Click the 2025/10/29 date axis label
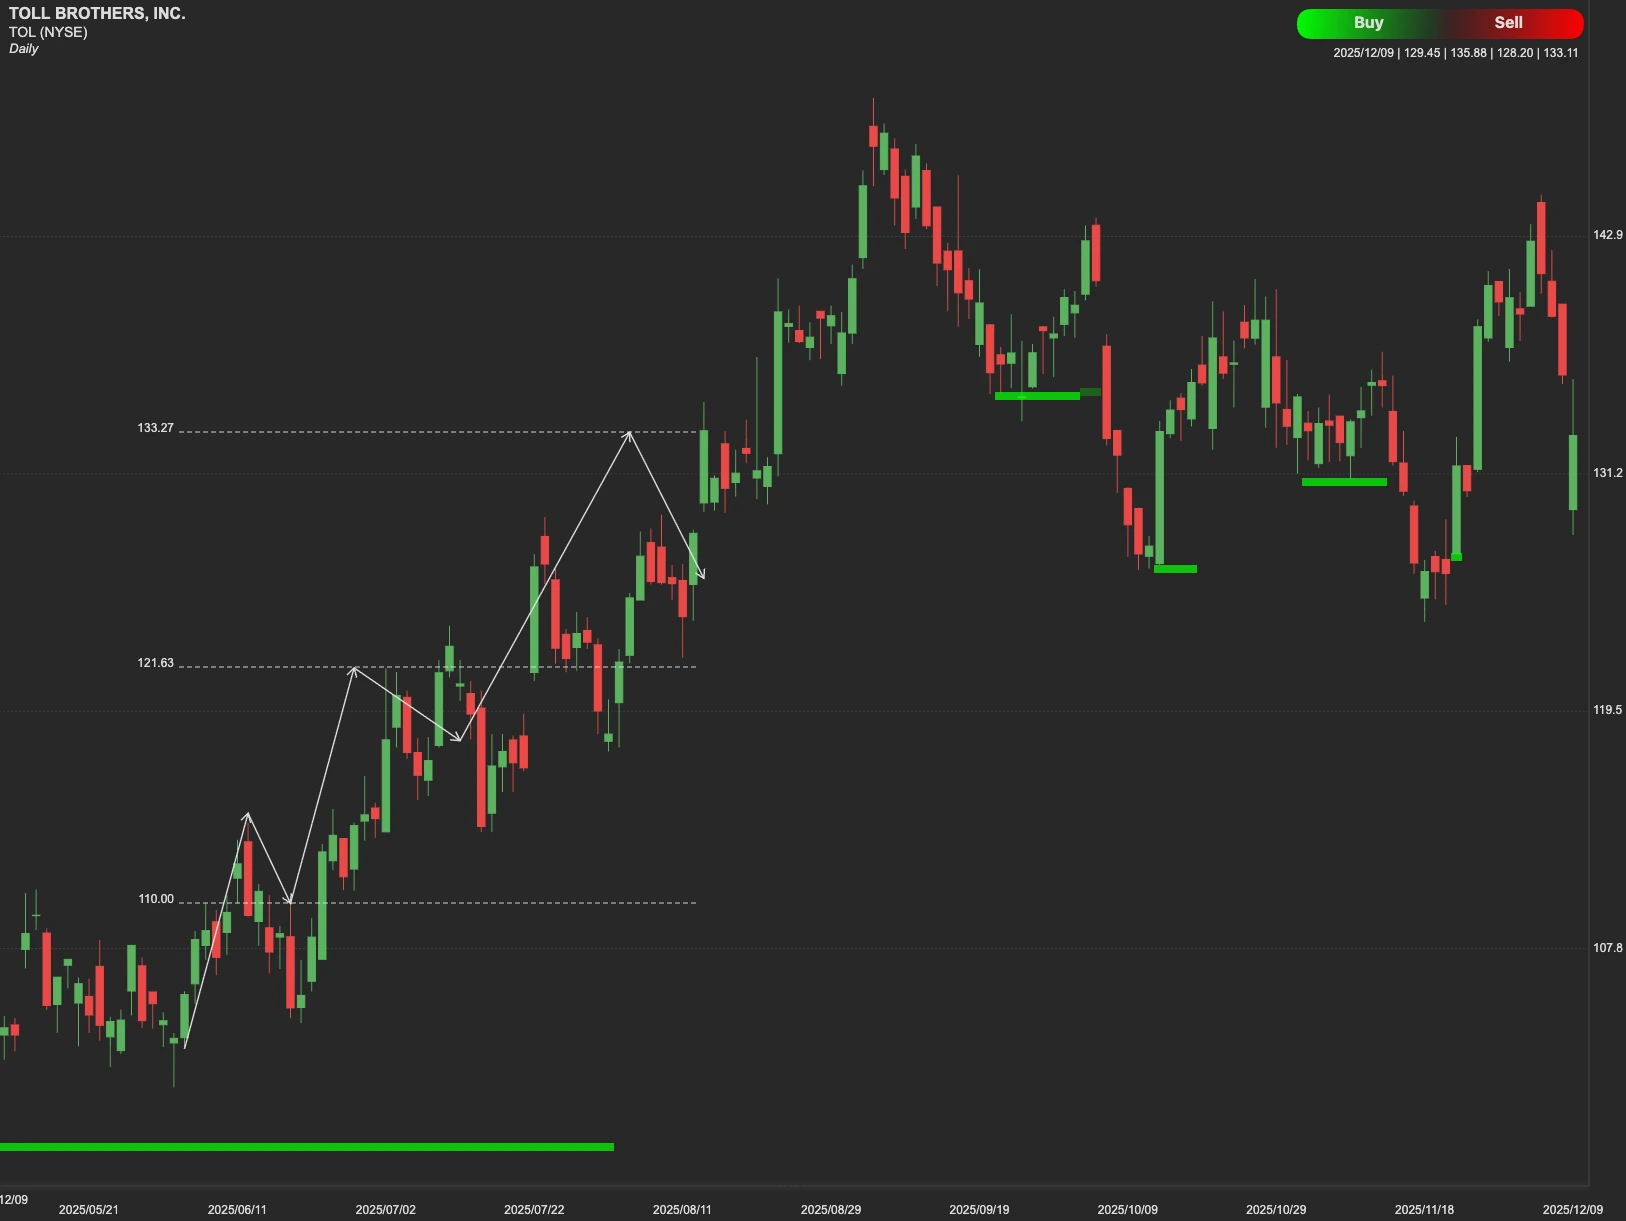The width and height of the screenshot is (1626, 1221). [x=1276, y=1210]
